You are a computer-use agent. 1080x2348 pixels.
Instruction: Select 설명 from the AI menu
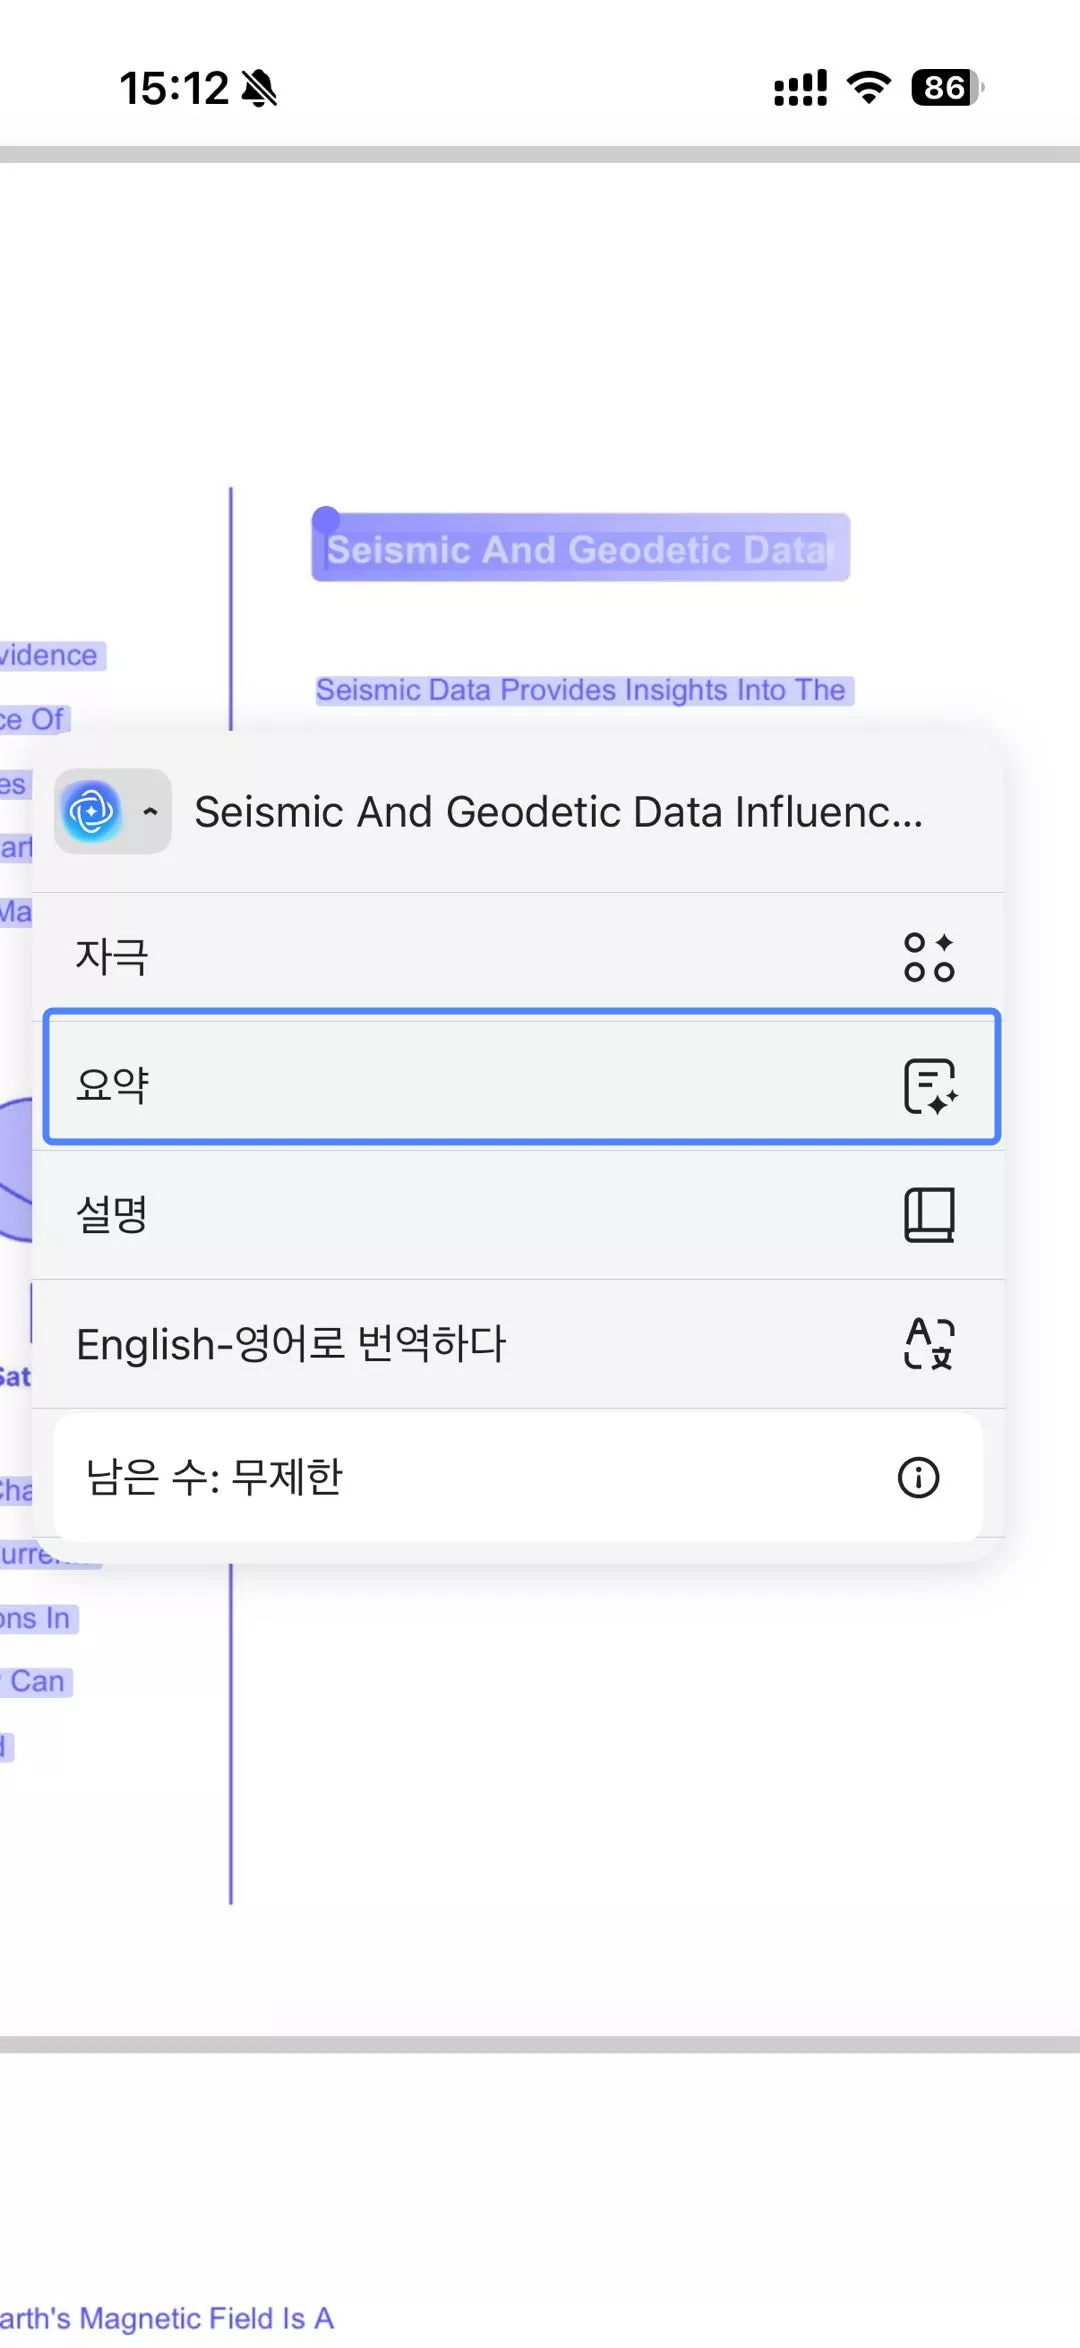400,1215
